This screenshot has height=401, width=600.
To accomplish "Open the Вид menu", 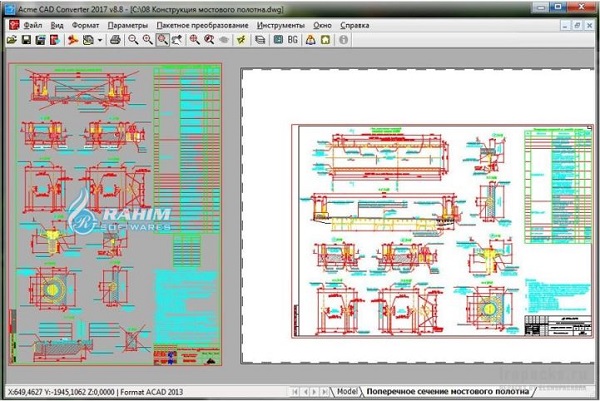I will 58,23.
